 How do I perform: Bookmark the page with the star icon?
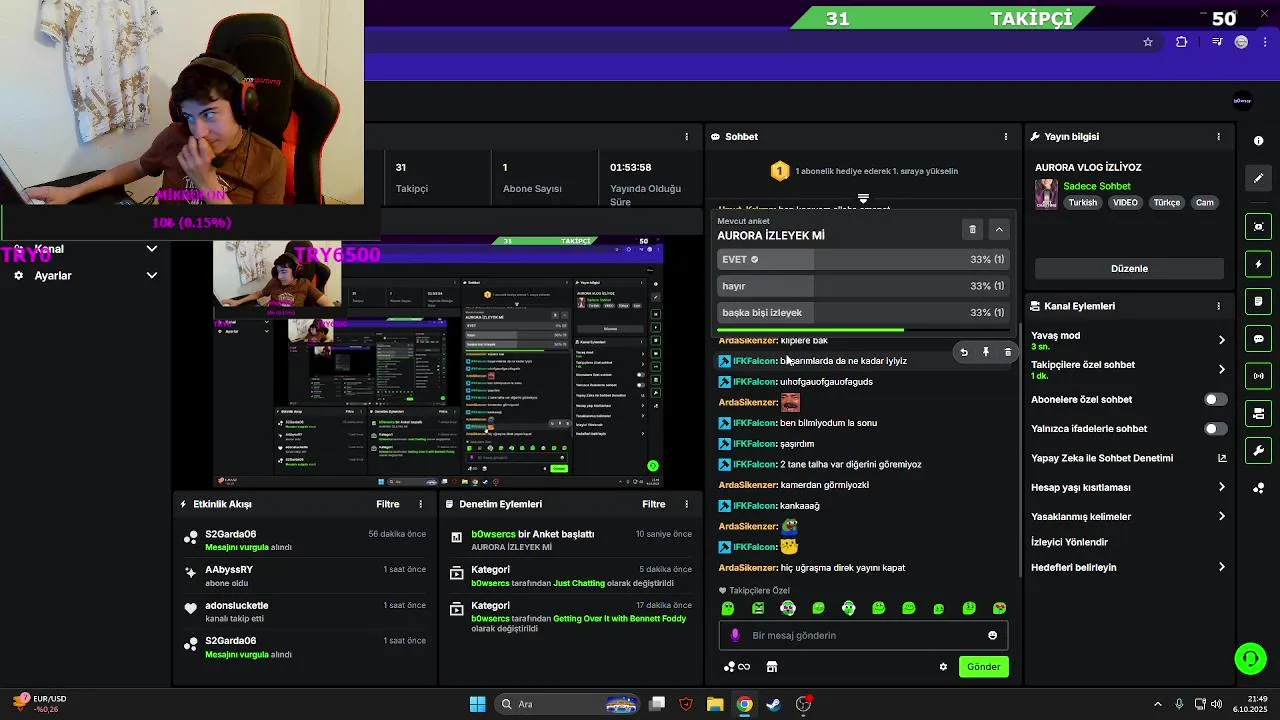(1148, 42)
